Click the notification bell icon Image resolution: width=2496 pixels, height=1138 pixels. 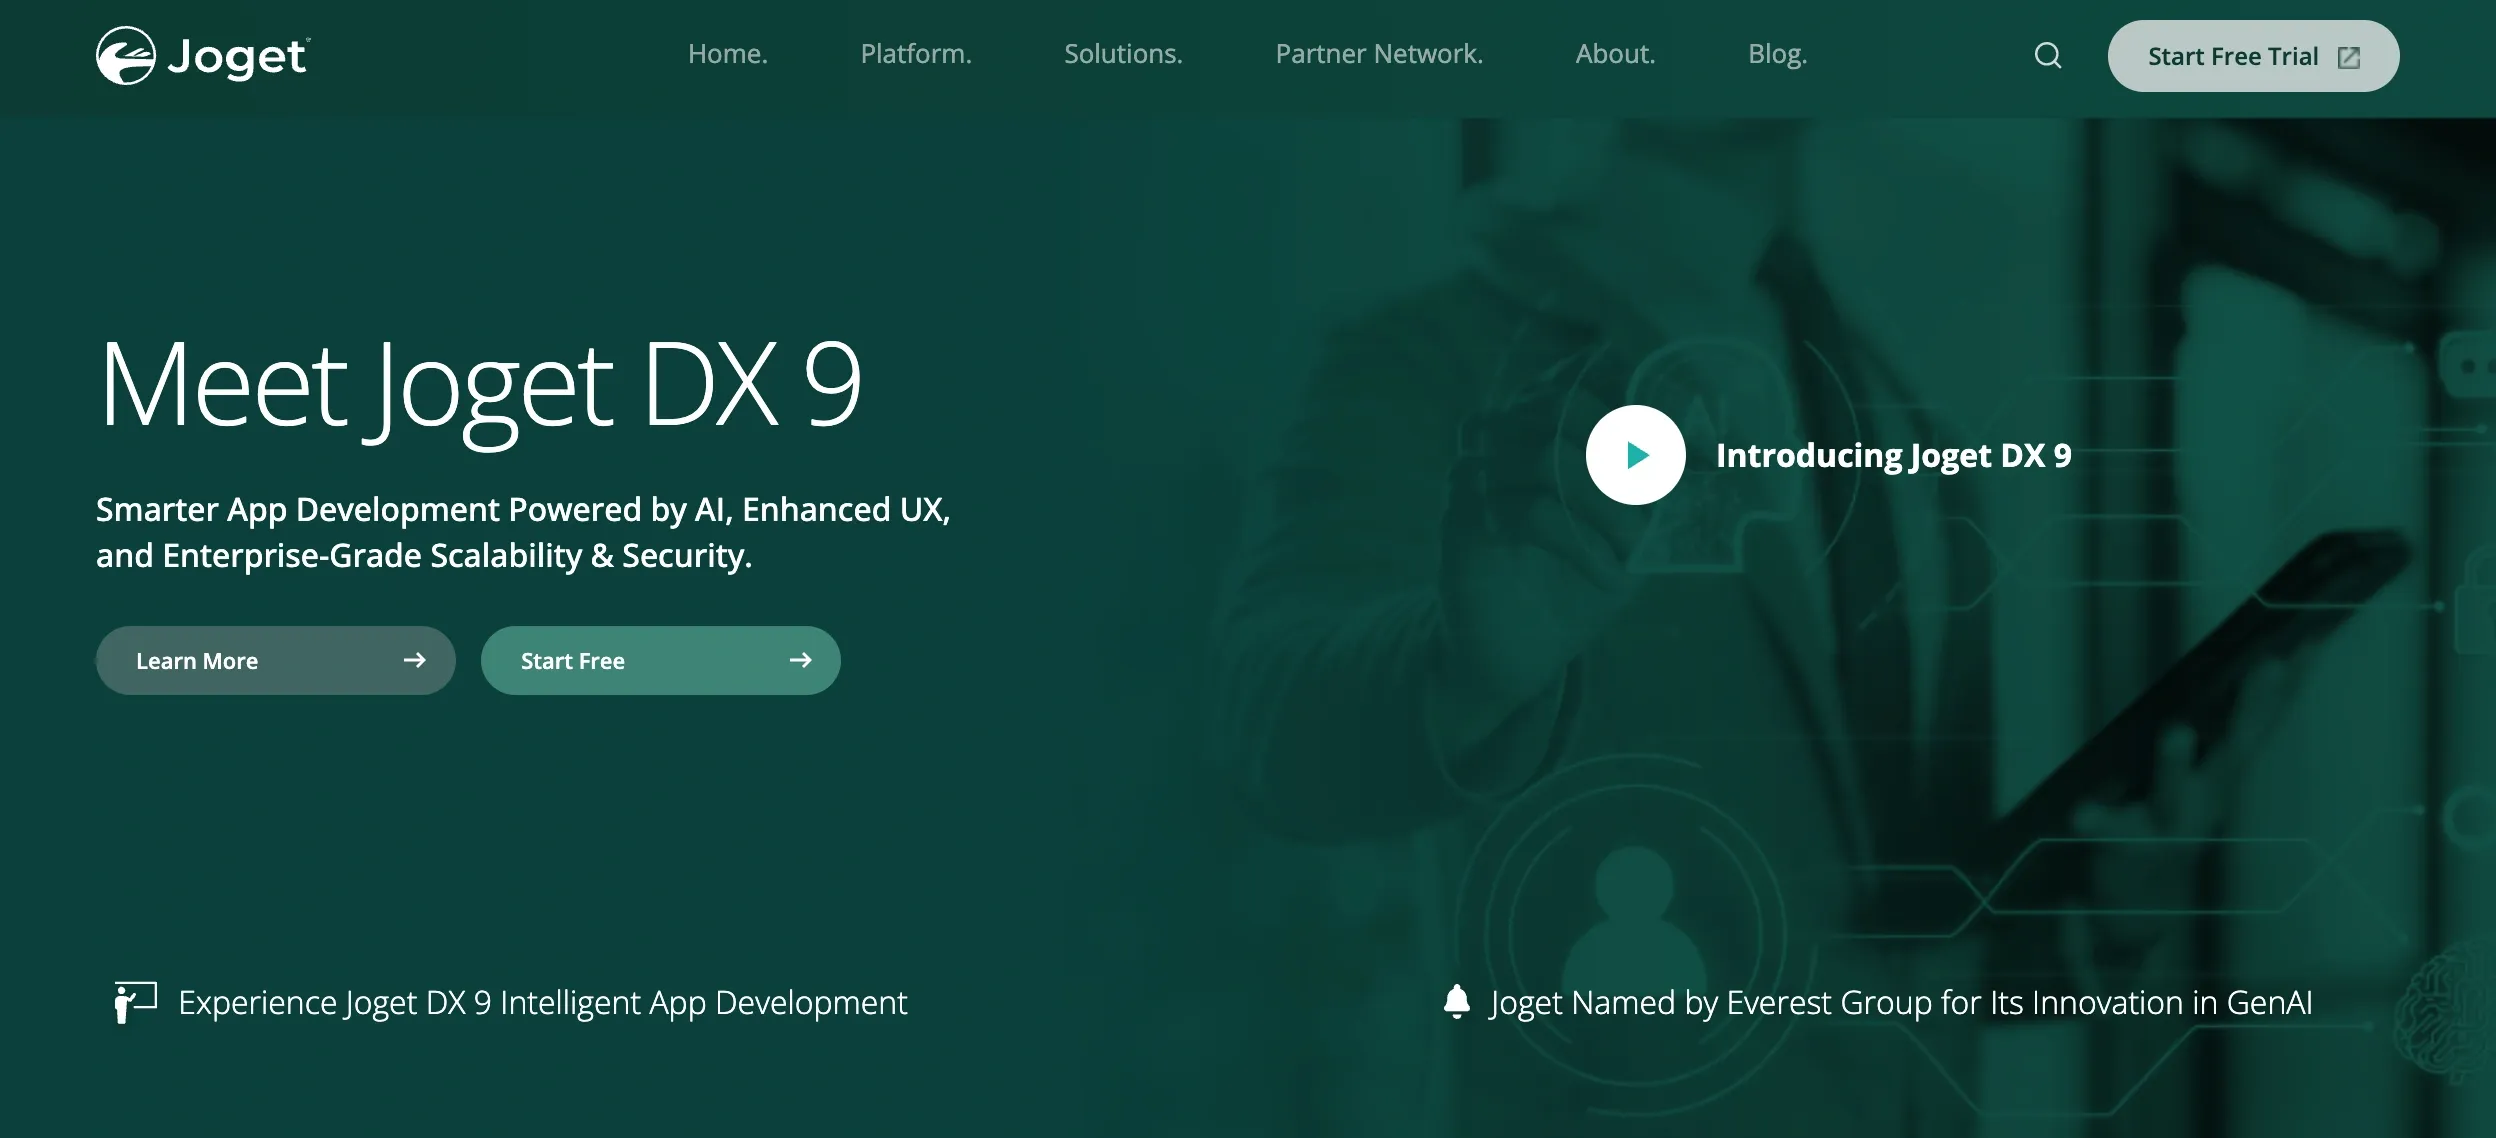[x=1457, y=1001]
